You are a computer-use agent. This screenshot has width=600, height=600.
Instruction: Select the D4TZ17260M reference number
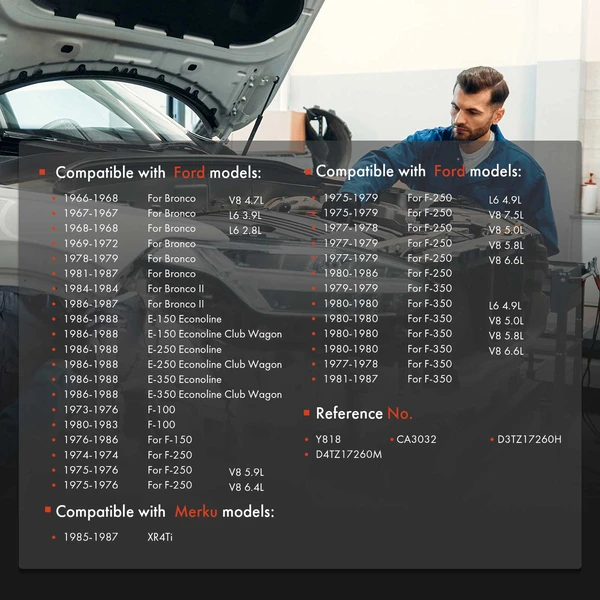coord(349,454)
